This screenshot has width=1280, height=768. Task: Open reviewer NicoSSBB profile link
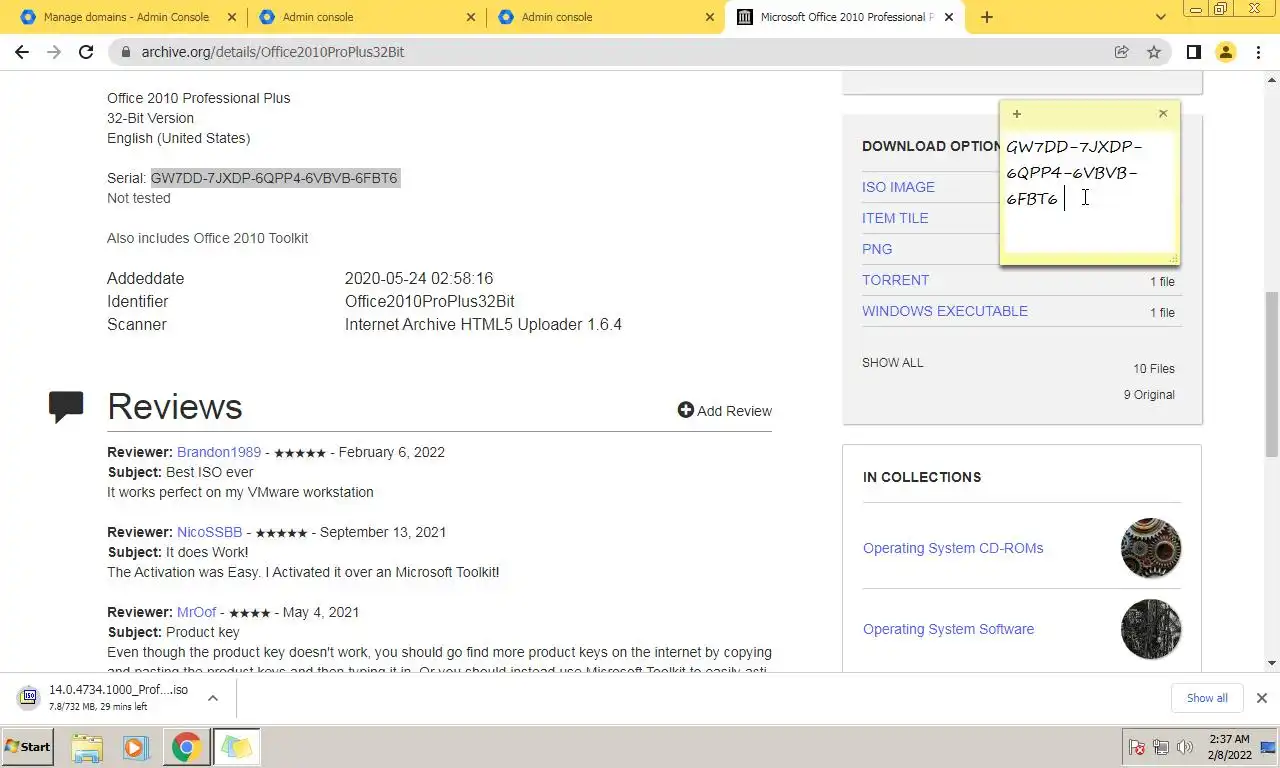point(210,532)
